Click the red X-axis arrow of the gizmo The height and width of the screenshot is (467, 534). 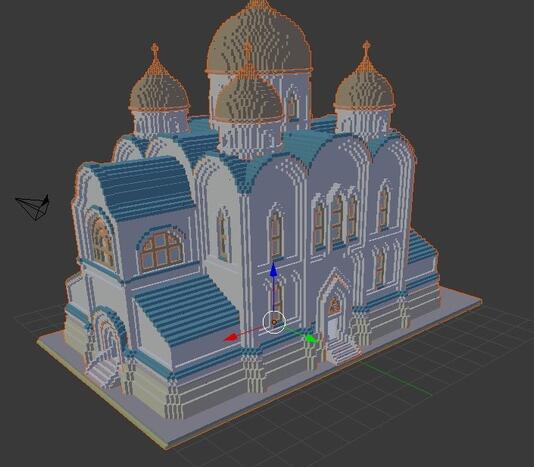231,338
